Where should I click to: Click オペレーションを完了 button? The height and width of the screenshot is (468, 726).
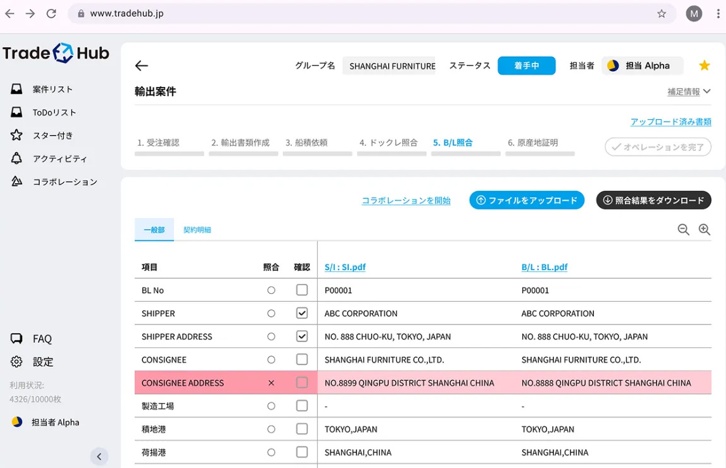click(x=658, y=147)
